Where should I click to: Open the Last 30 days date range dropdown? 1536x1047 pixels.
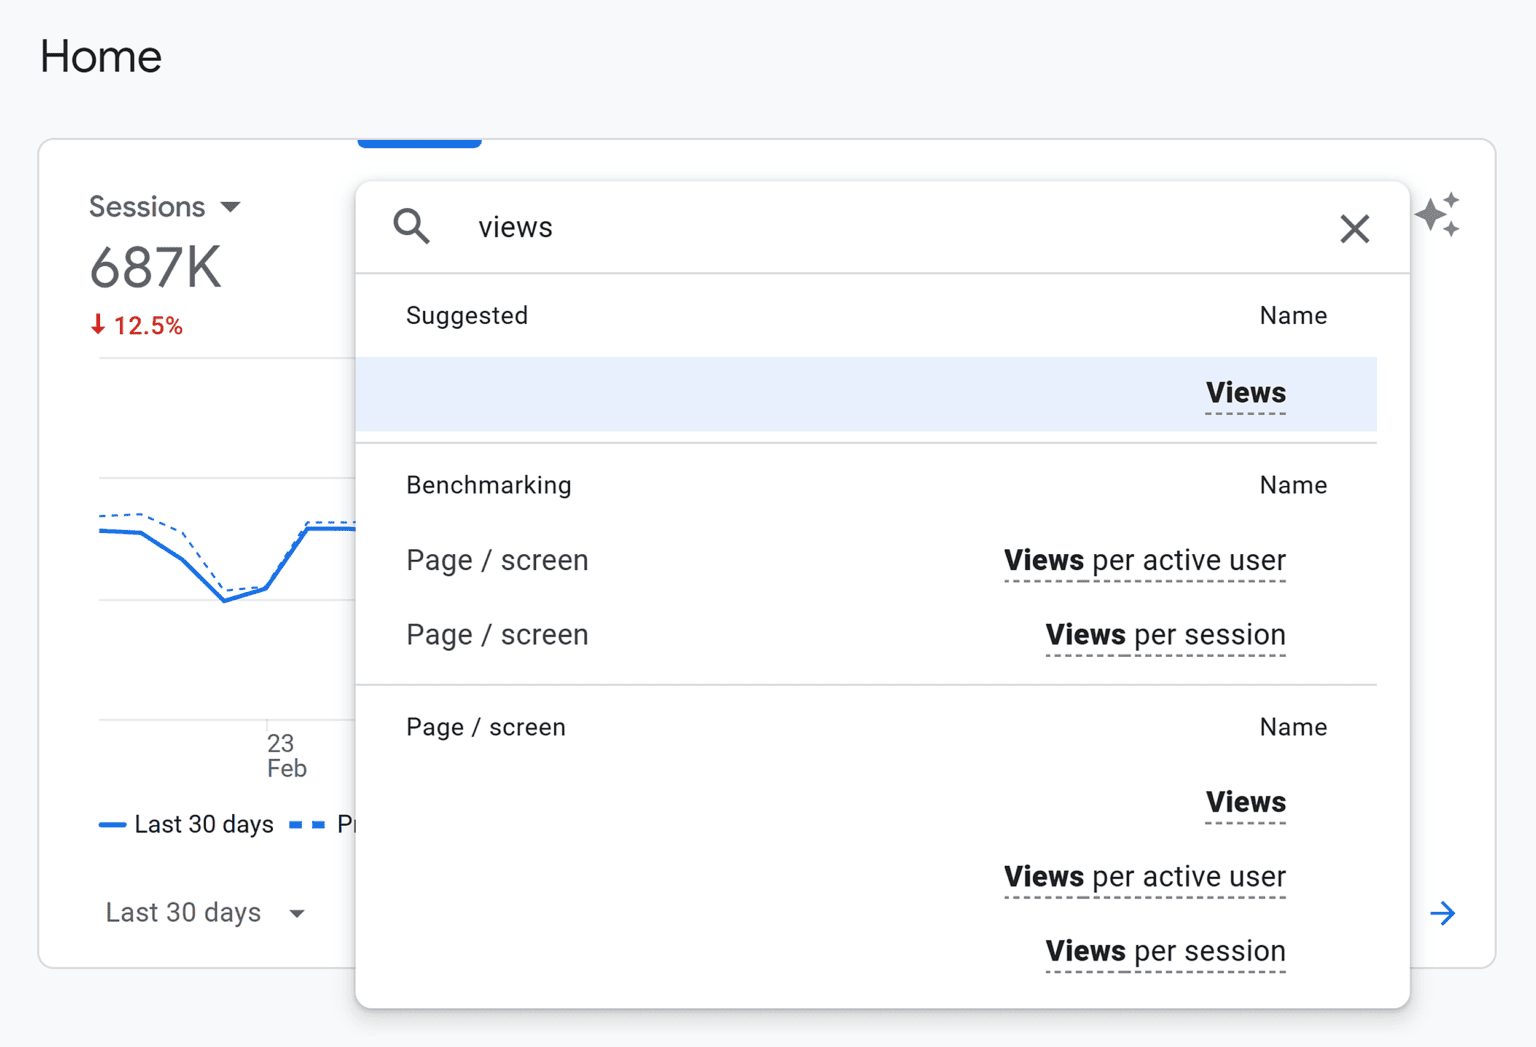pos(205,912)
